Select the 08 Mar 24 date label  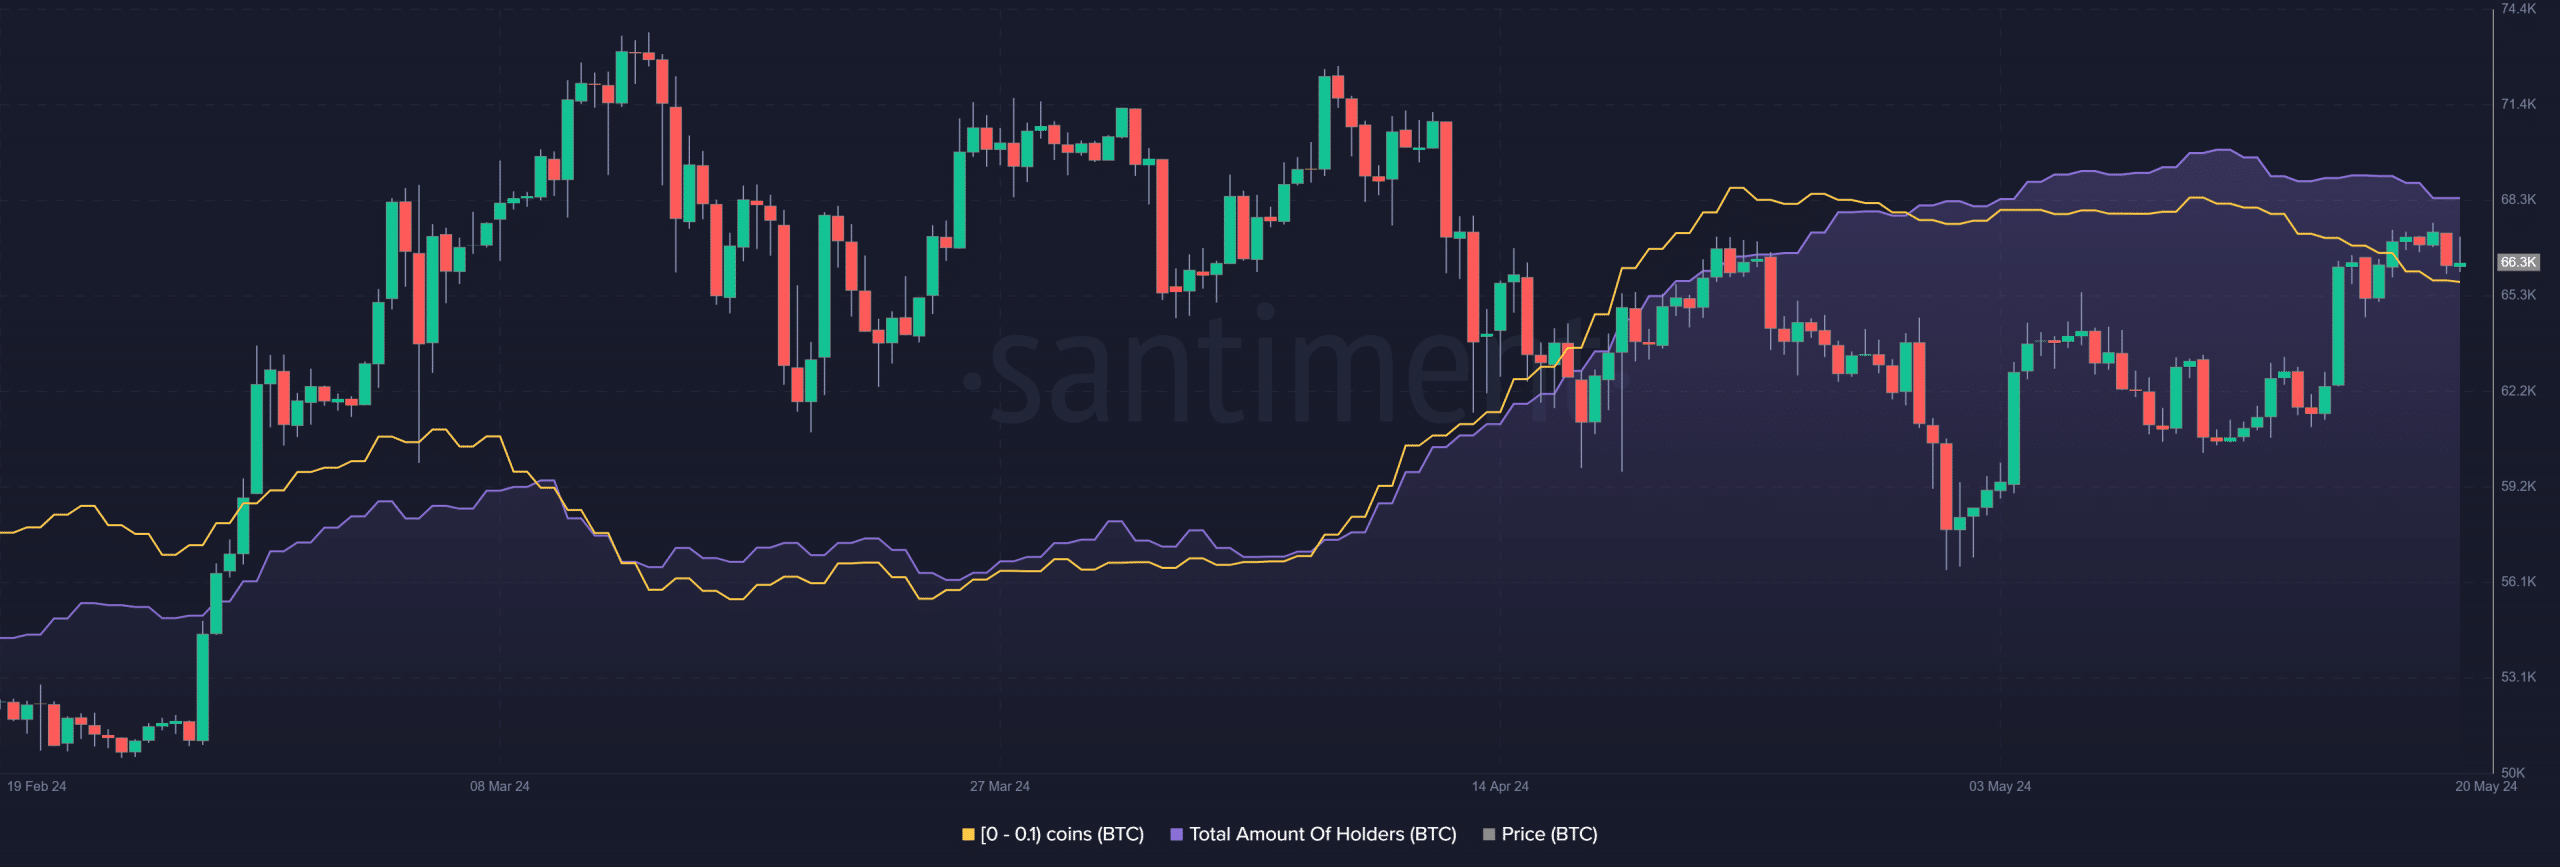500,786
